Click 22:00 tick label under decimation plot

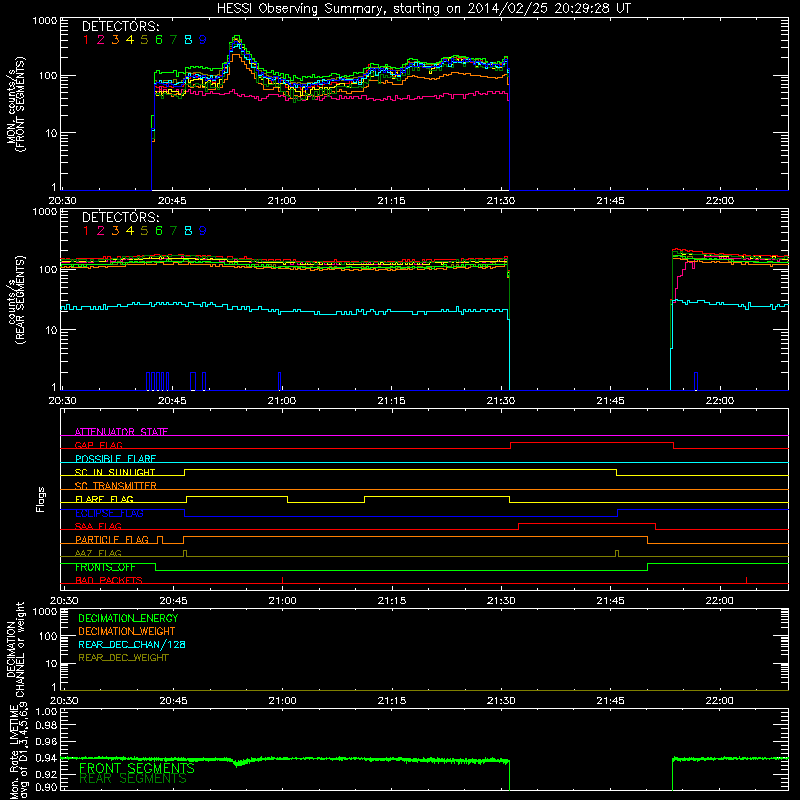click(720, 701)
